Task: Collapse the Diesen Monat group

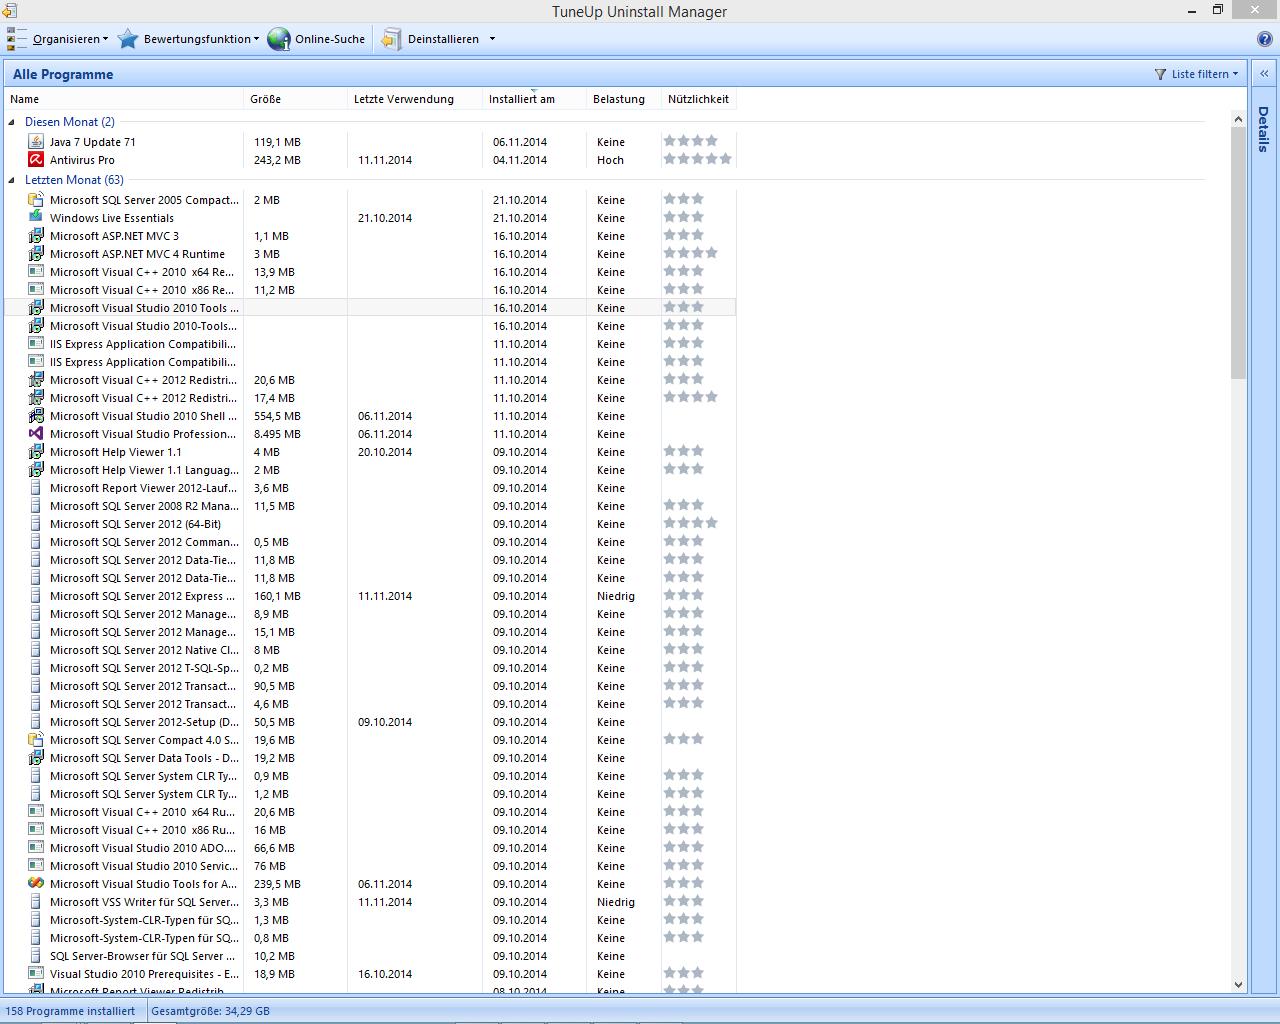Action: point(12,122)
